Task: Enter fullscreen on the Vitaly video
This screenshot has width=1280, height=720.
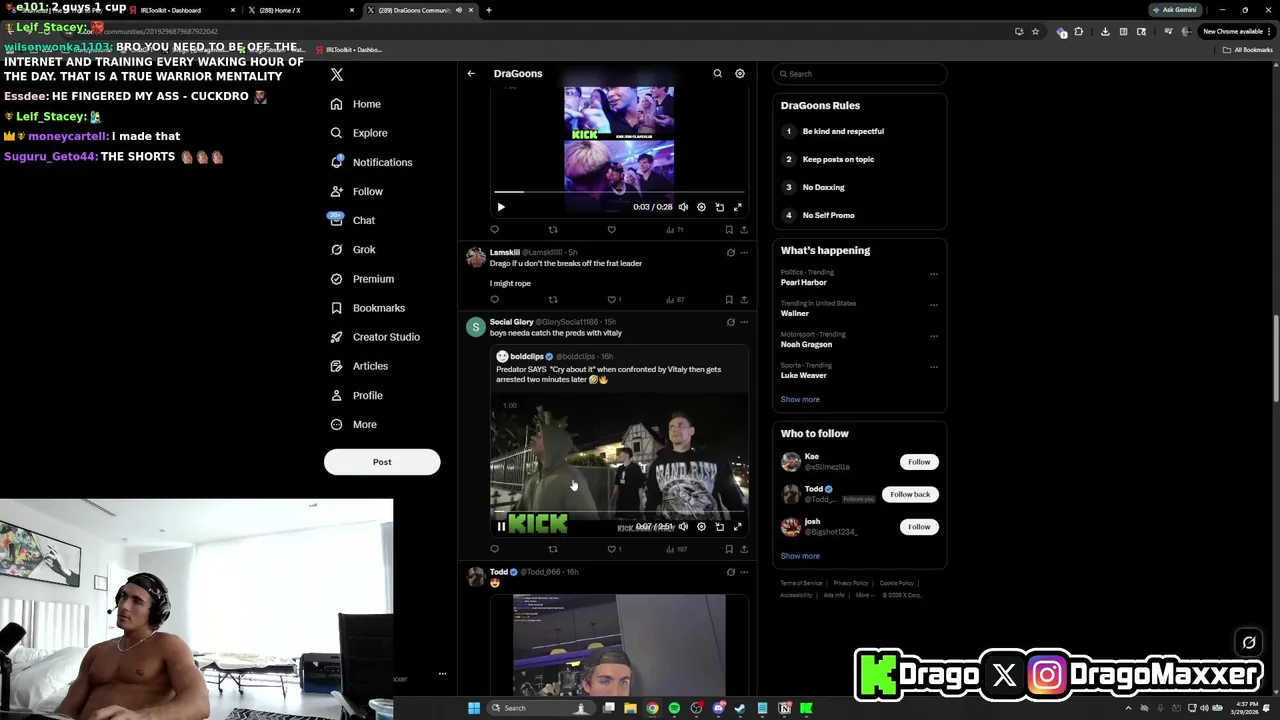Action: pos(738,527)
